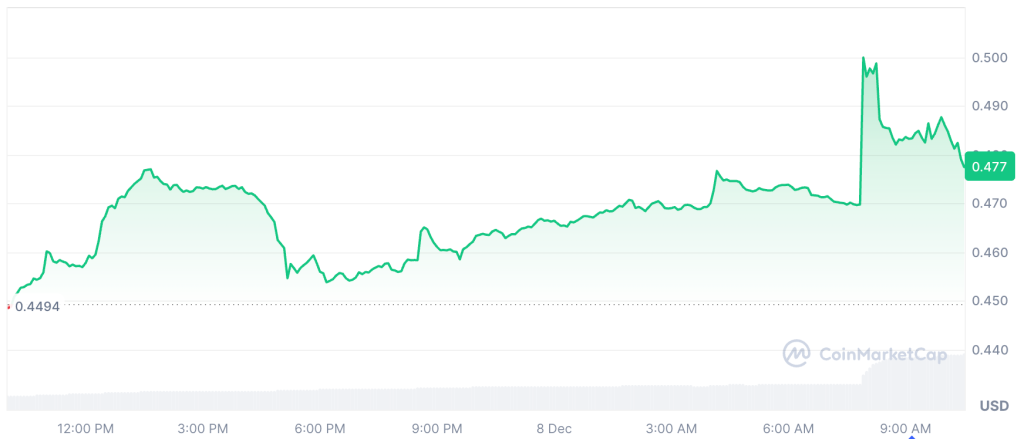Click the 3:00 AM time axis label
This screenshot has width=1024, height=439.
pos(671,428)
